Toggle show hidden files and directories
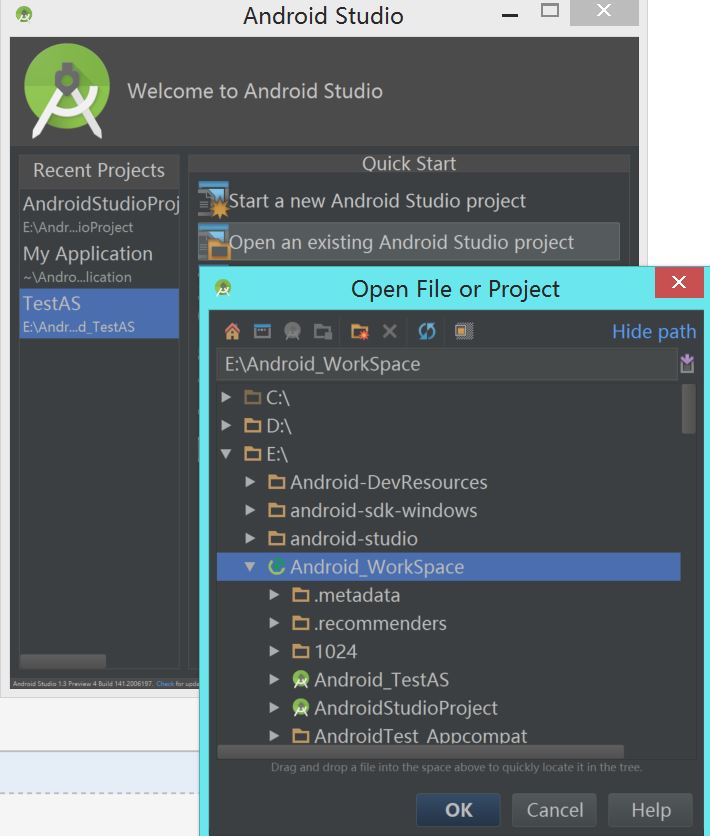Image resolution: width=710 pixels, height=836 pixels. coord(464,331)
